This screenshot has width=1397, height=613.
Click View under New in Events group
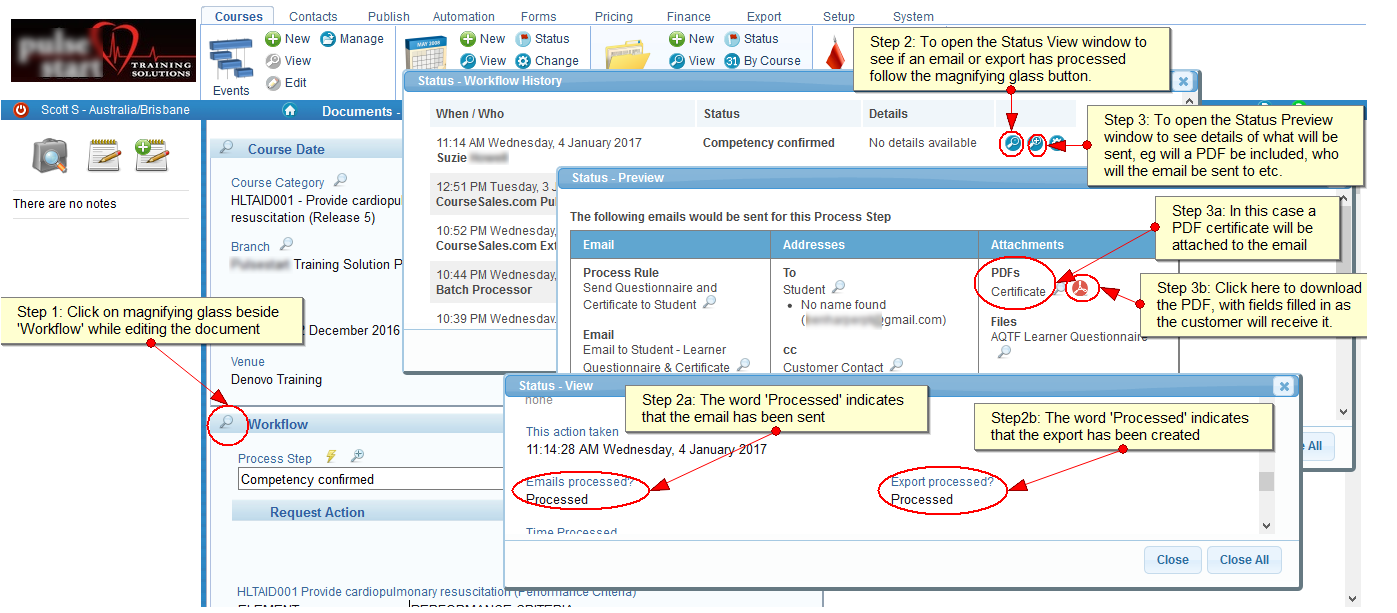point(288,61)
